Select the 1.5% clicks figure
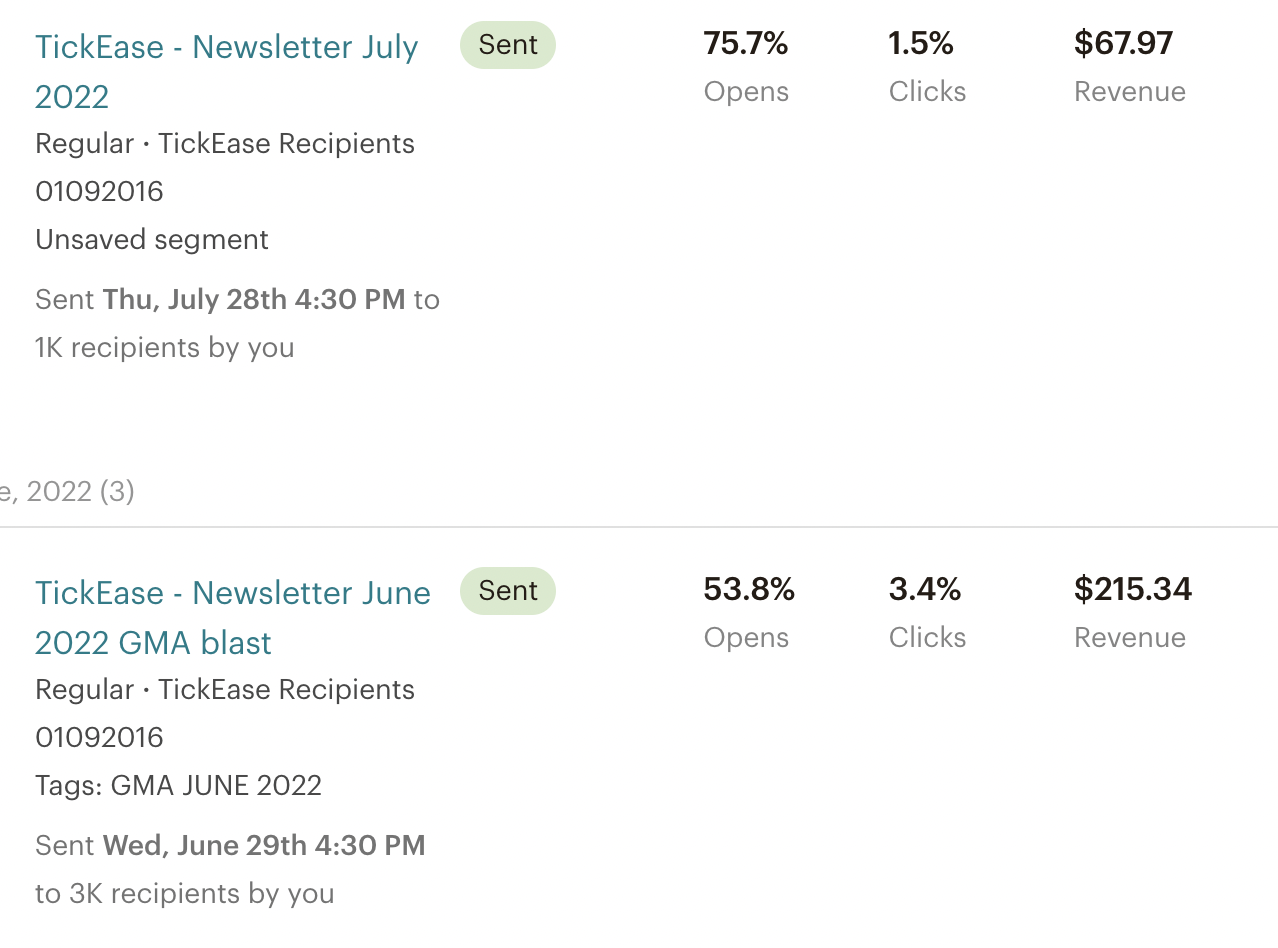Screen dimensions: 1278x948 921,44
